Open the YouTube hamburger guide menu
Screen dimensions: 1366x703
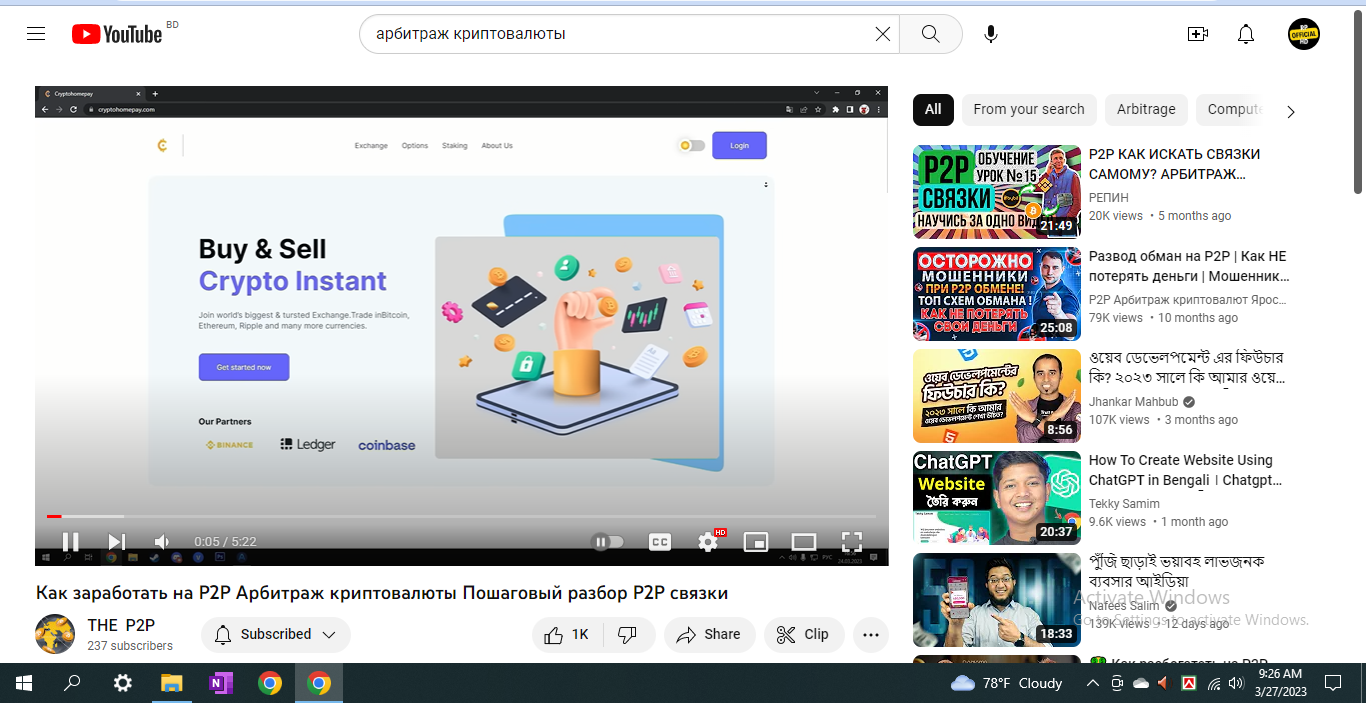tap(36, 34)
